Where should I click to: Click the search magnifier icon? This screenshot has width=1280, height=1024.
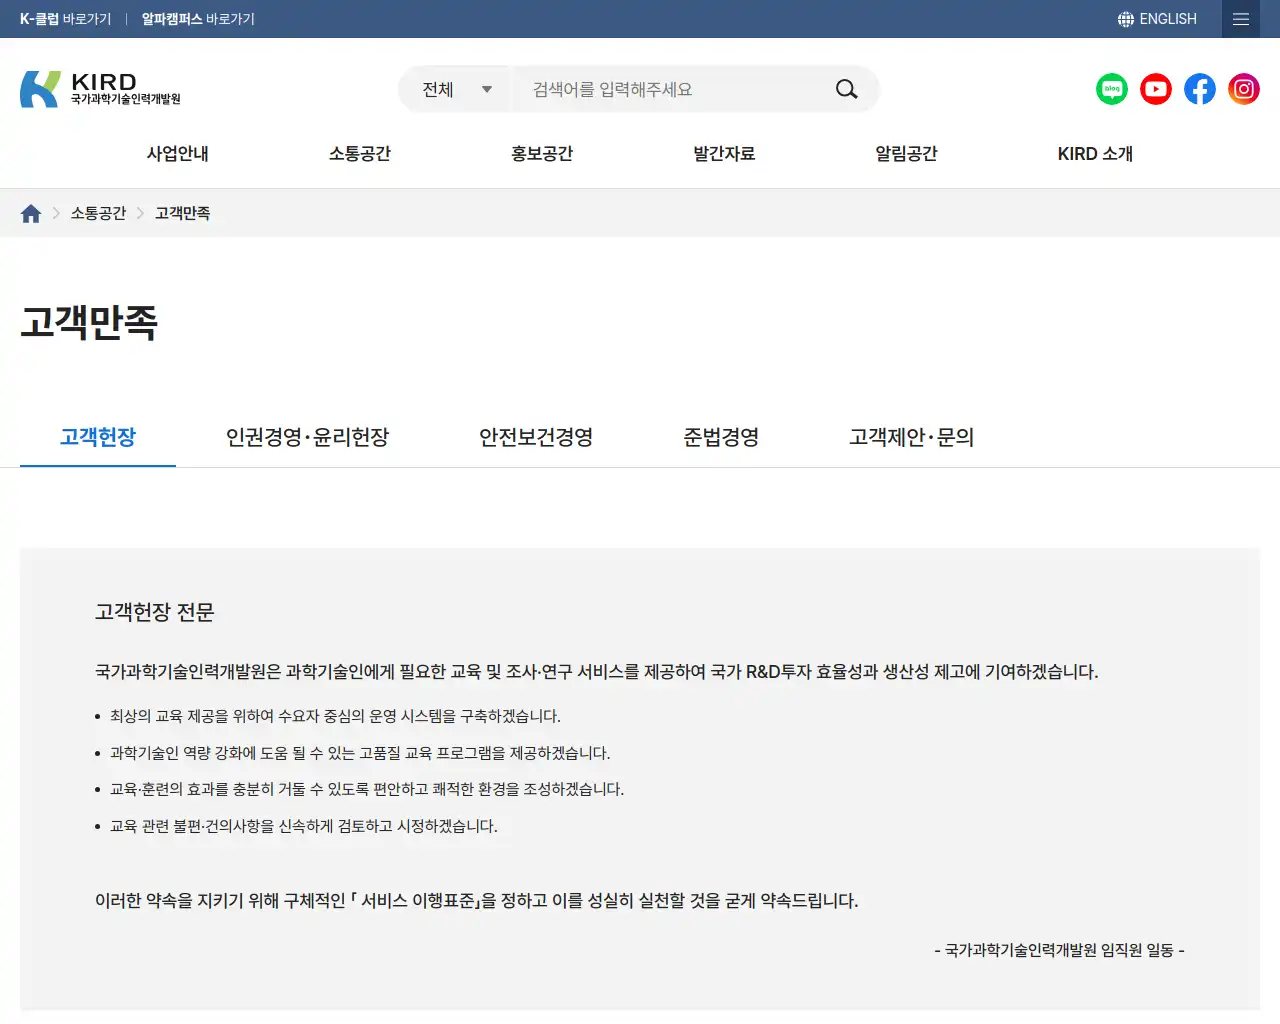[846, 89]
